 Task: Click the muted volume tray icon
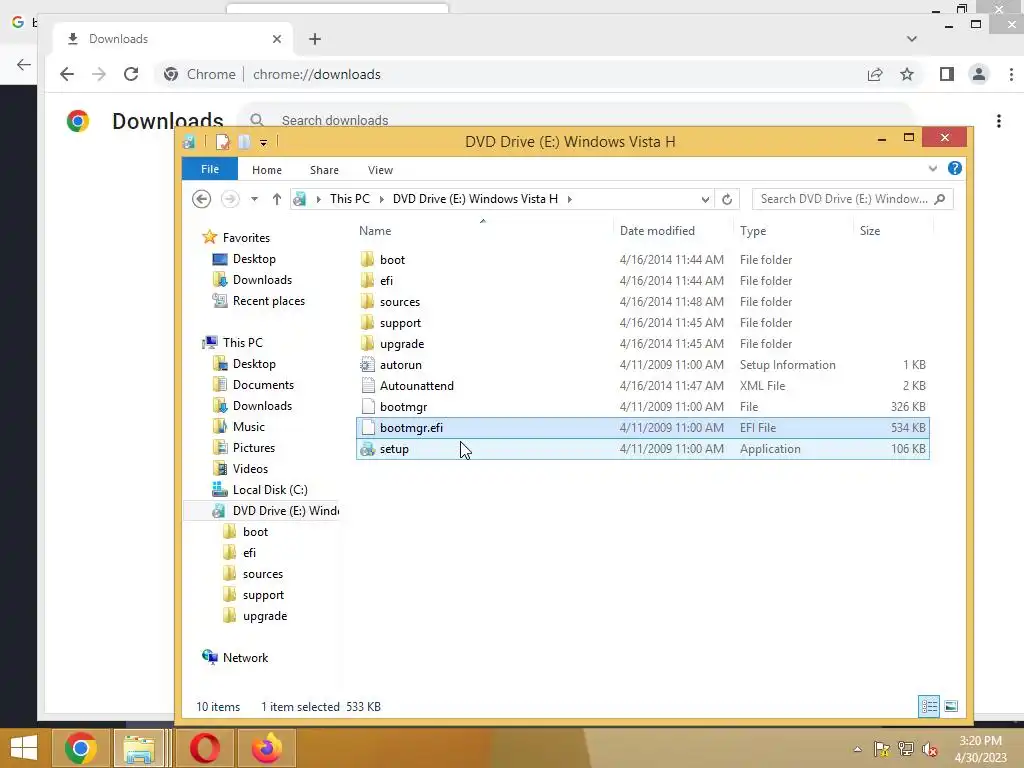pos(930,749)
